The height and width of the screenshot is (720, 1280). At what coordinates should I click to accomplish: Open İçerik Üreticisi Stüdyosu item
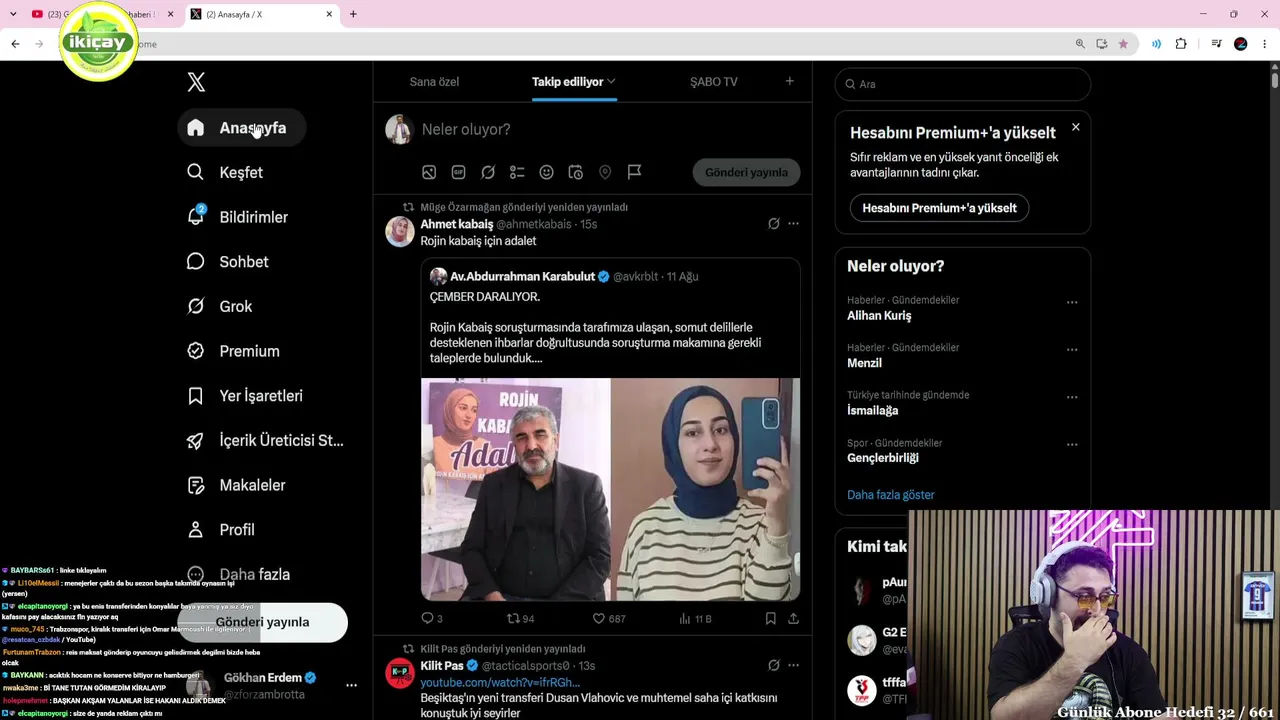click(x=267, y=441)
